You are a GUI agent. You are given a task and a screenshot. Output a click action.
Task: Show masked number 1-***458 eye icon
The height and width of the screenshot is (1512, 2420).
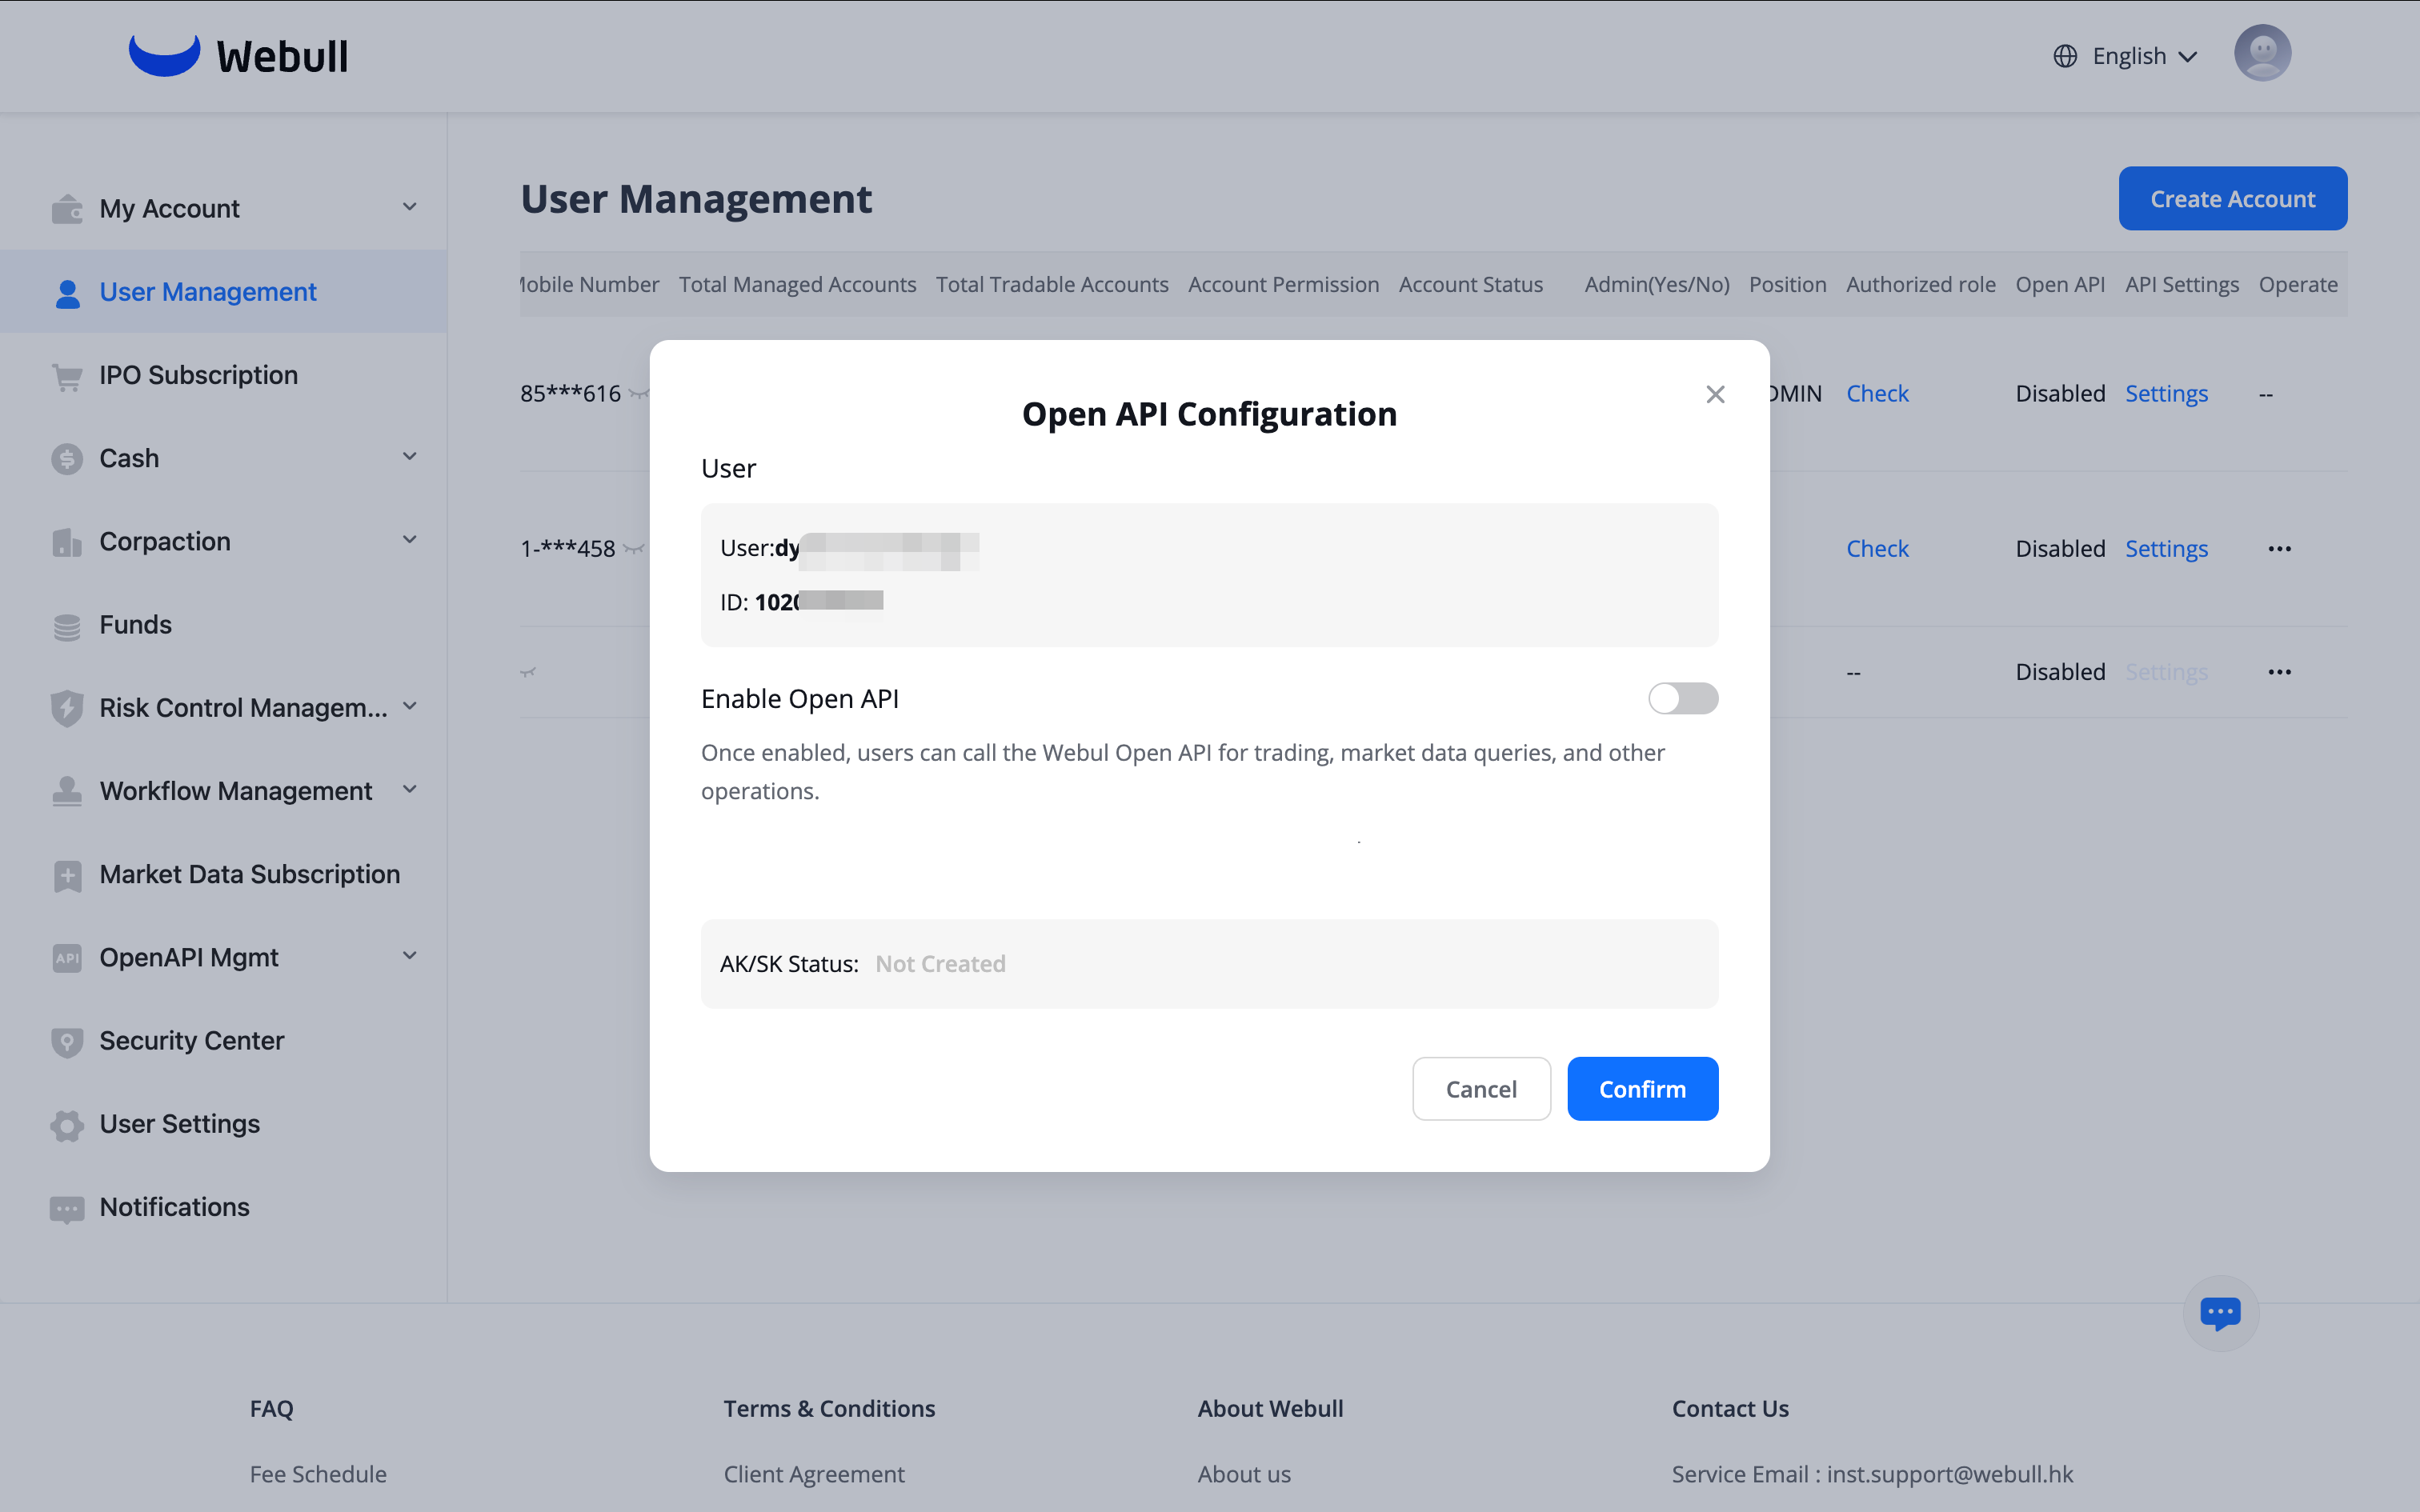633,549
